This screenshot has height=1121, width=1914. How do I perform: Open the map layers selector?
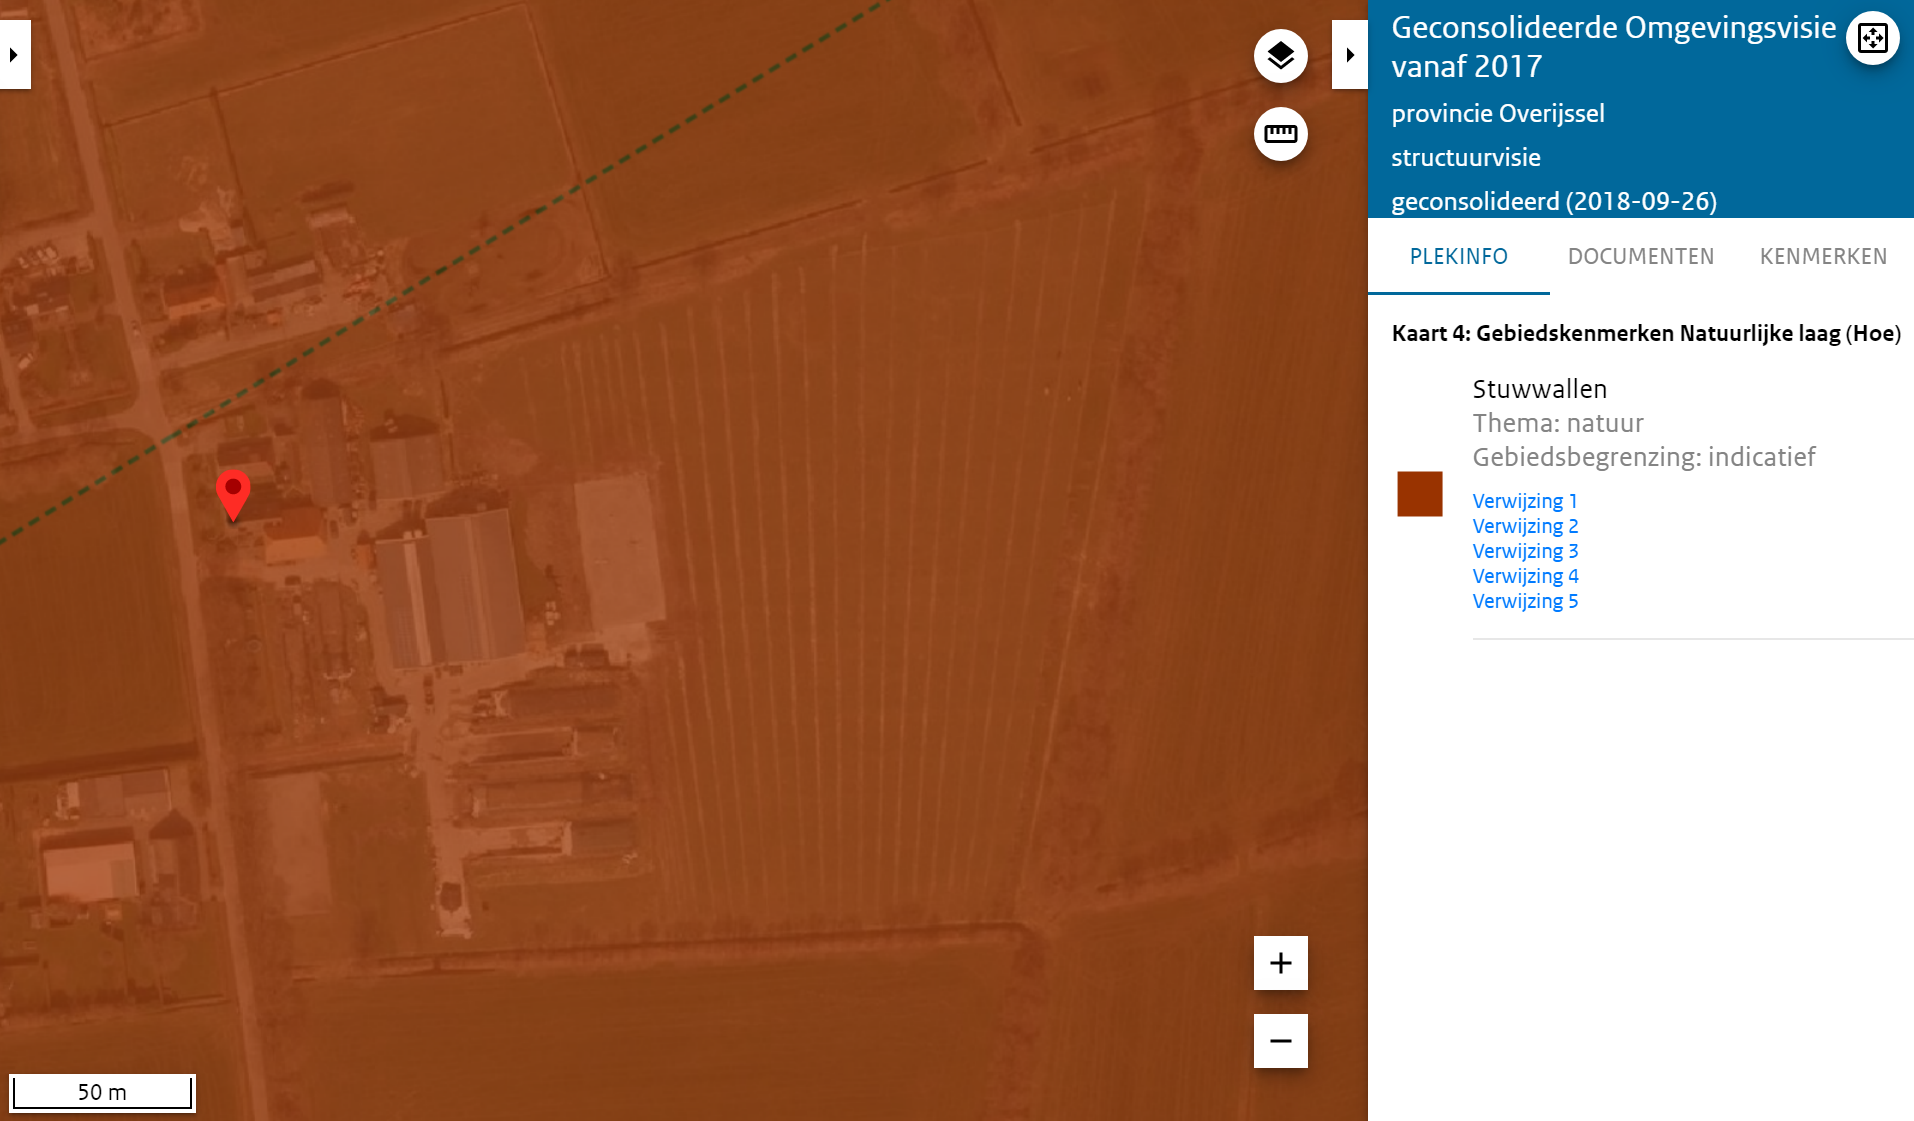point(1280,56)
